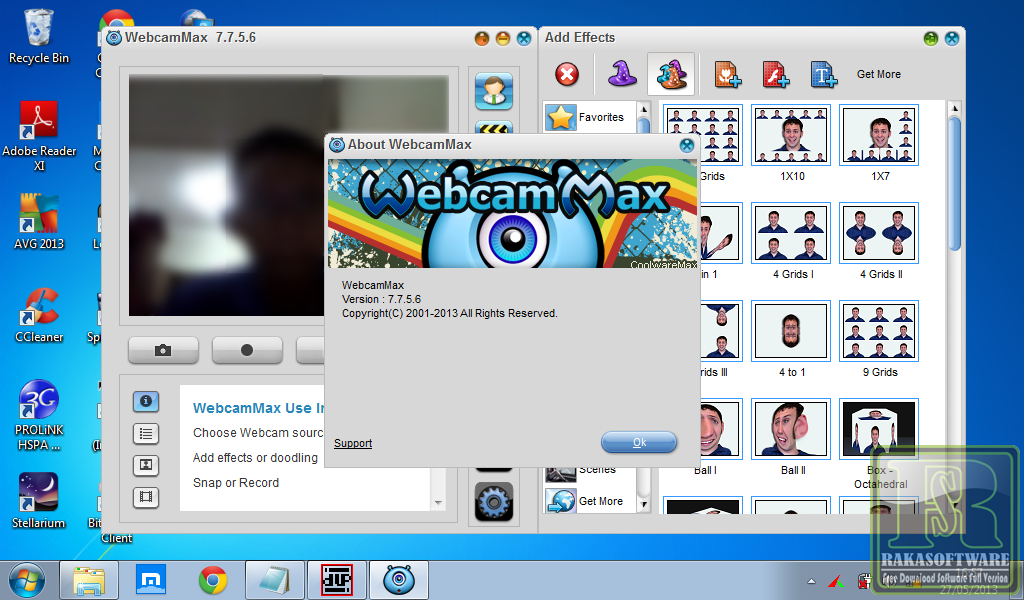Open PROLiNK HSPA desktop icon
Screen dimensions: 1024x600
(x=39, y=415)
